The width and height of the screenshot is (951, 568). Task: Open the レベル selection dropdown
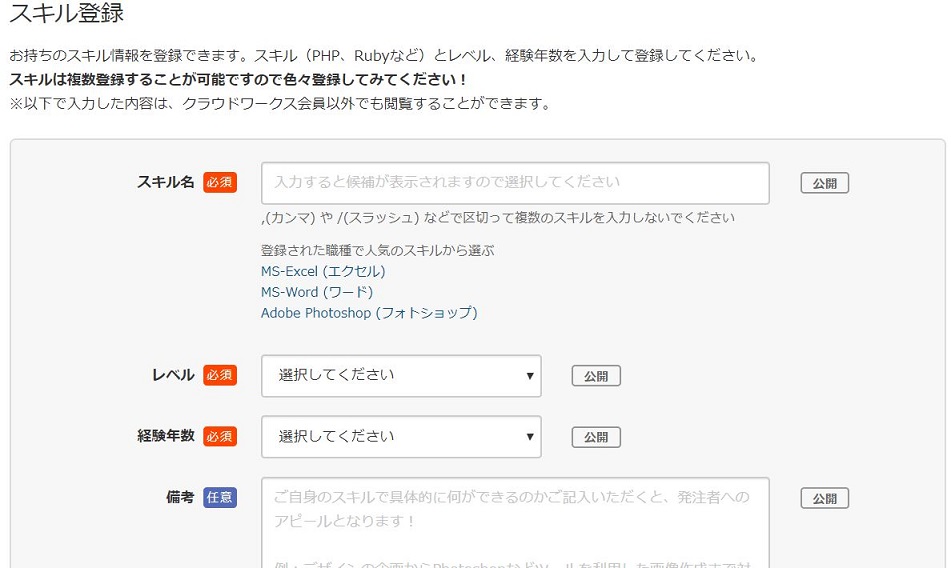(x=401, y=376)
